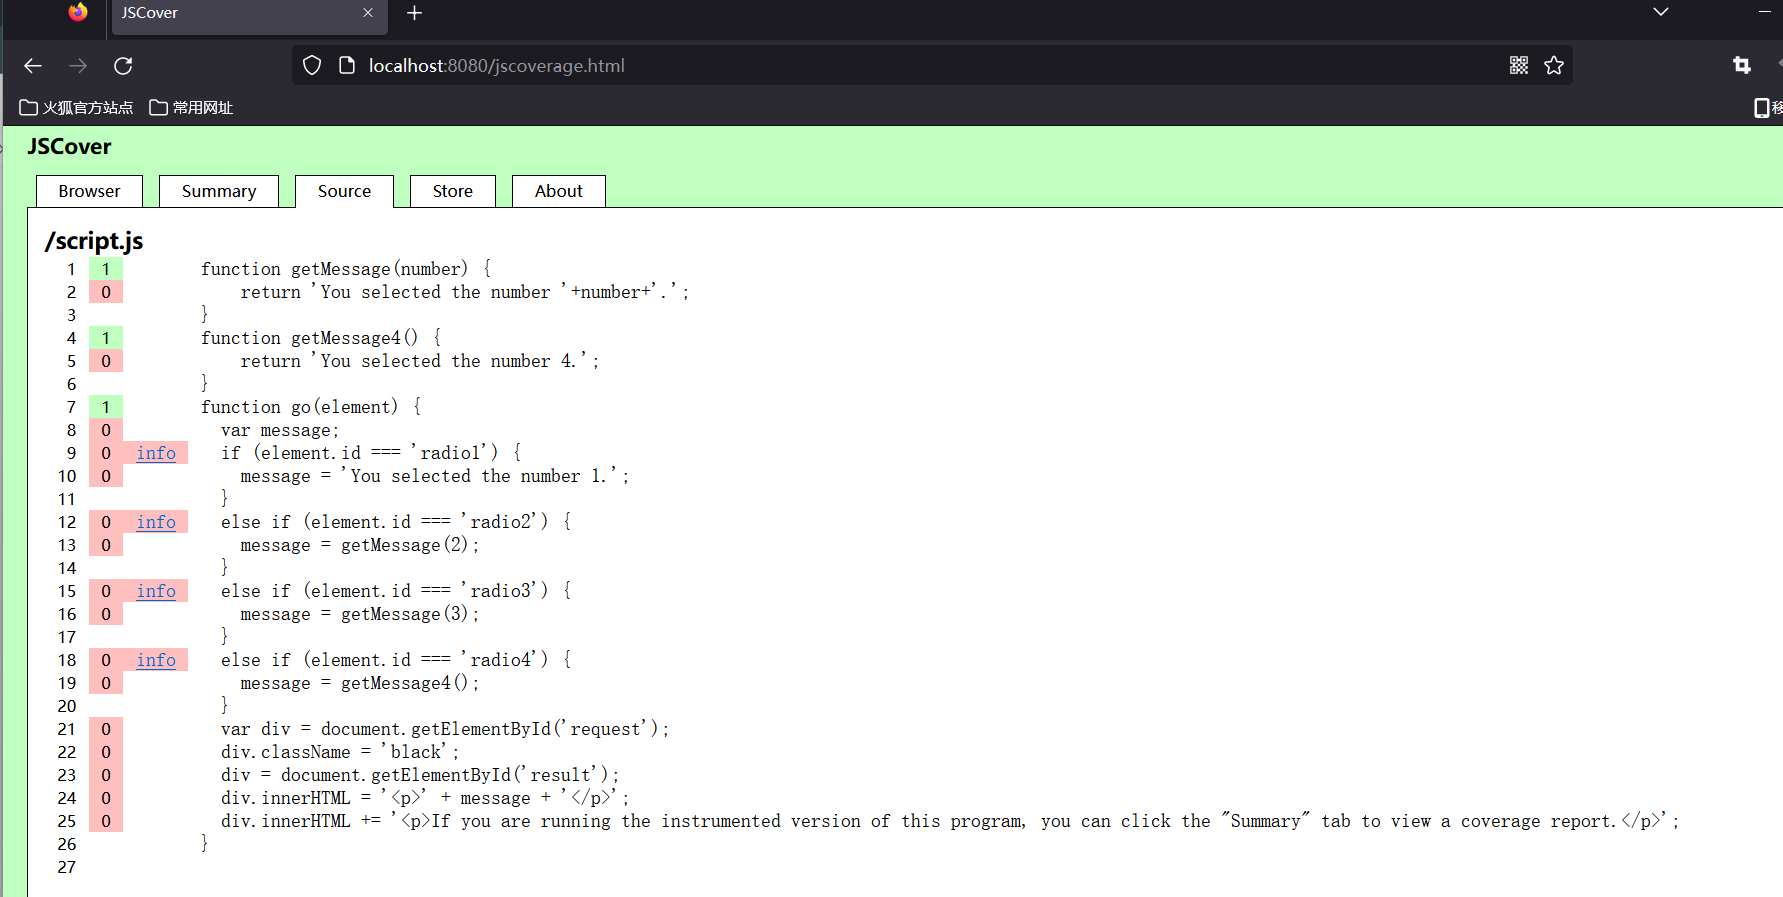
Task: Open the shield tracking protection icon
Action: click(x=312, y=66)
